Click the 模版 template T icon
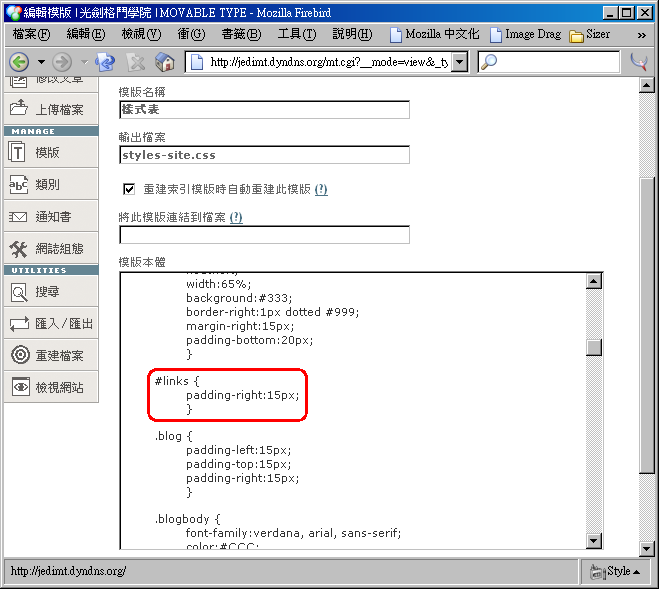This screenshot has width=659, height=589. click(17, 152)
